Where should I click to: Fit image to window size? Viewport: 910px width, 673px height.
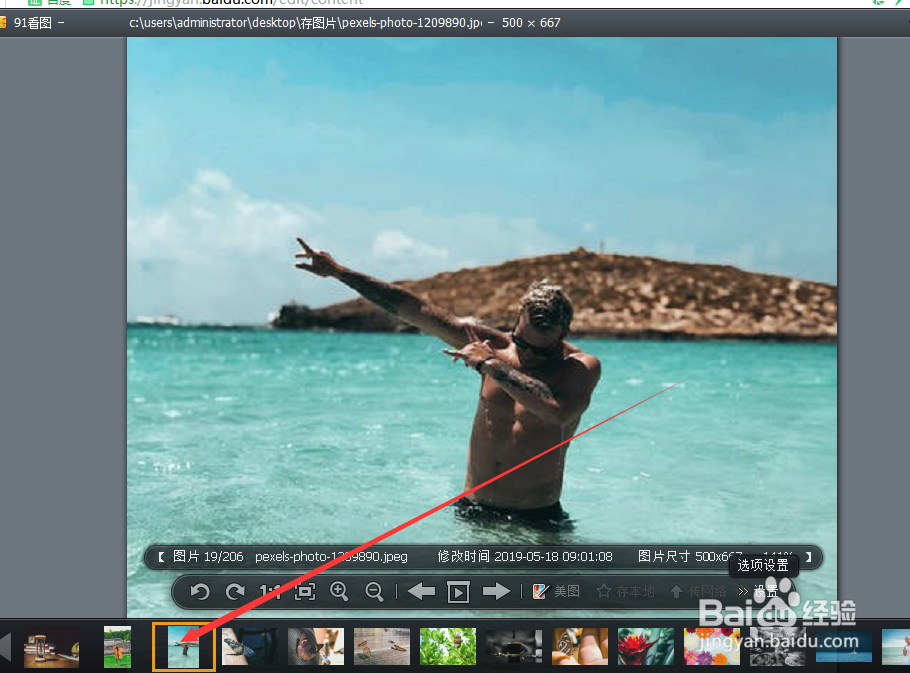(305, 592)
